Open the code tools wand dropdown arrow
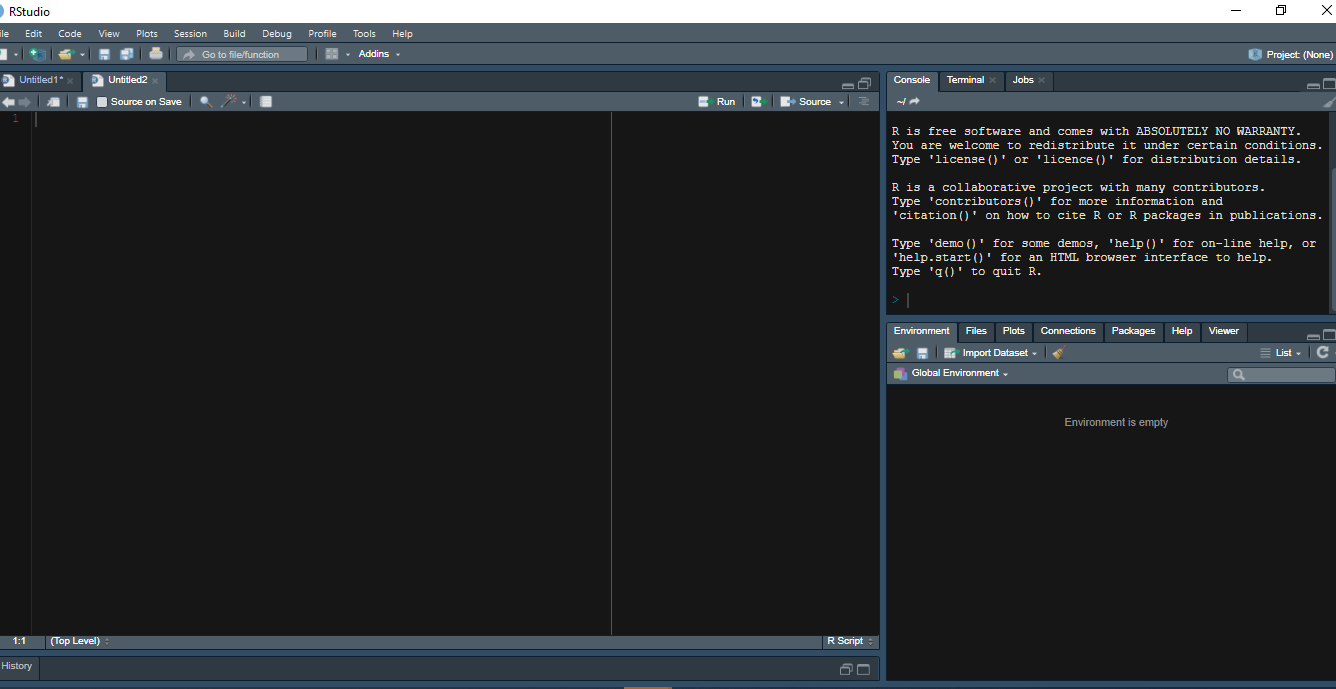Image resolution: width=1336 pixels, height=689 pixels. (x=244, y=103)
